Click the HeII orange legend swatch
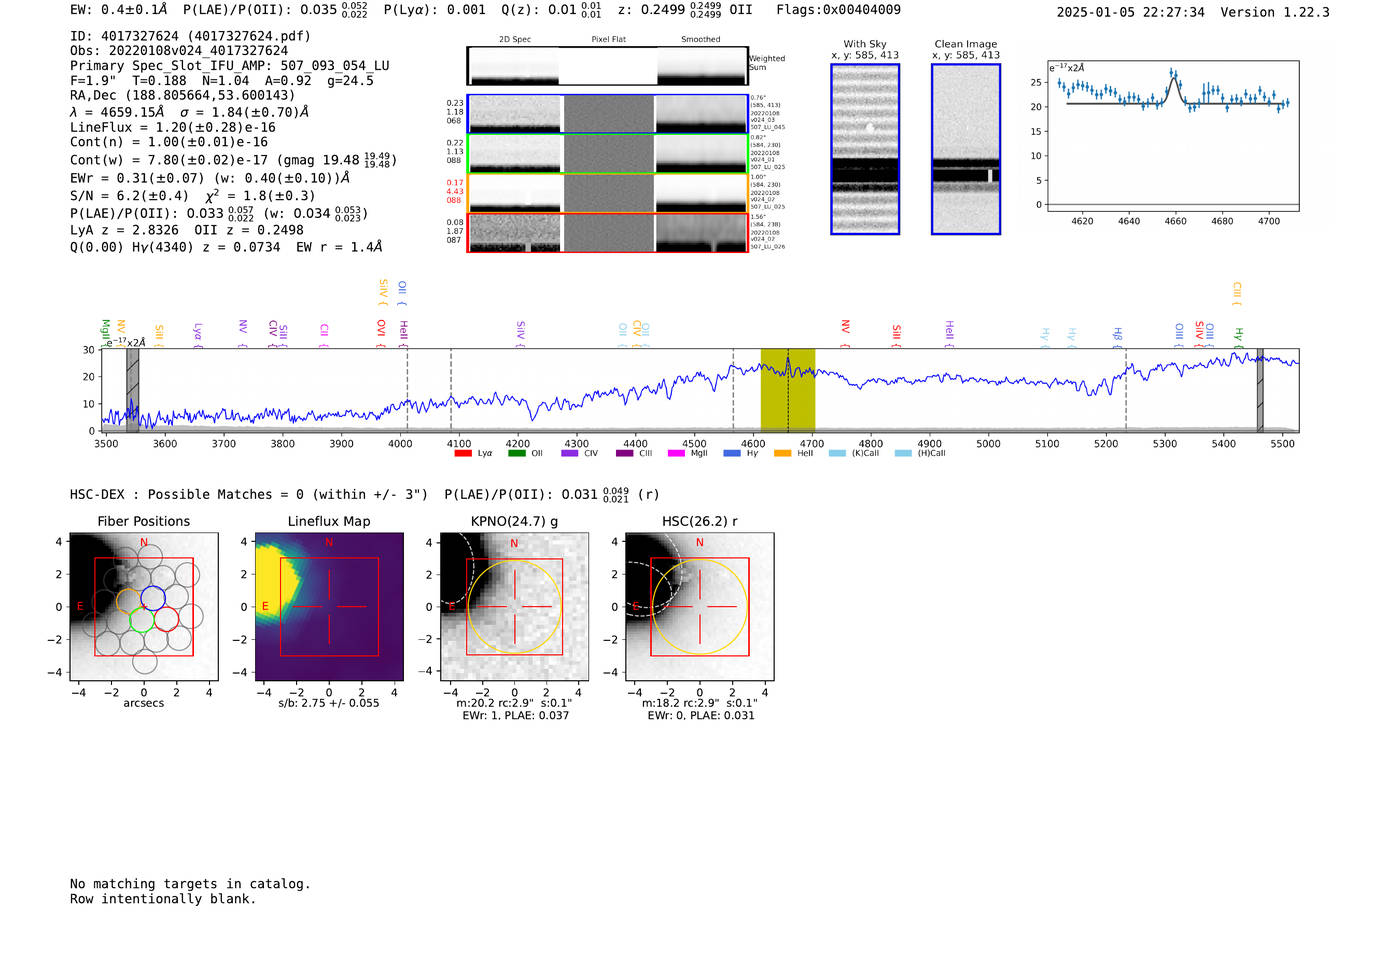The width and height of the screenshot is (1400, 953). [783, 453]
